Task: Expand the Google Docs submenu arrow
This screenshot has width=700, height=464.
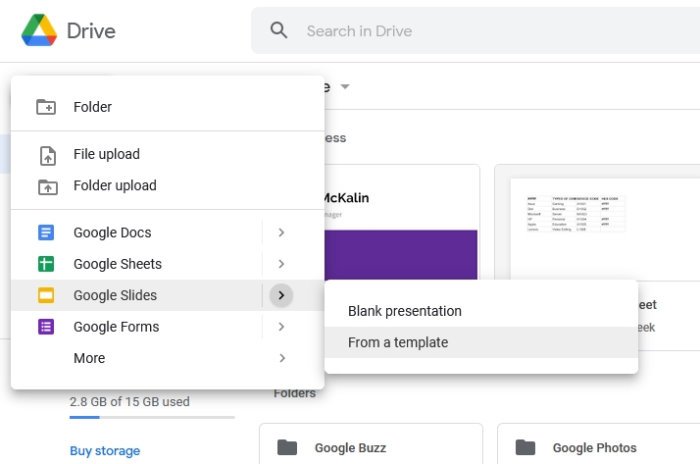Action: point(282,233)
